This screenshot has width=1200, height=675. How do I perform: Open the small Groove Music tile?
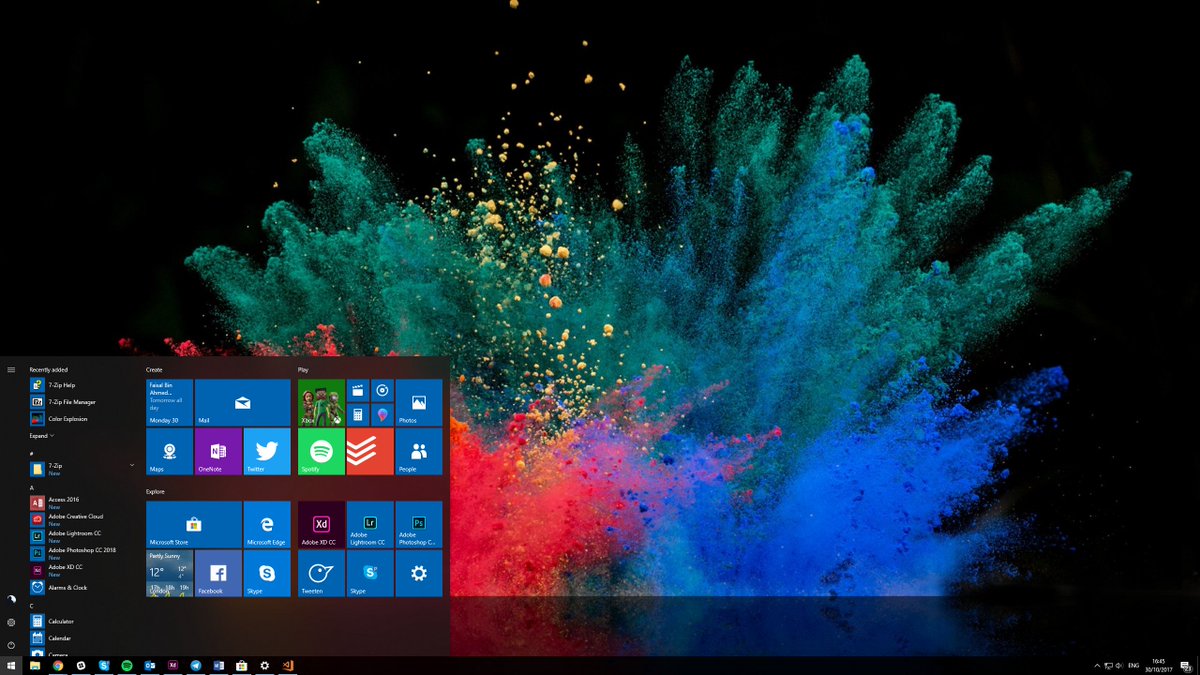[x=382, y=390]
